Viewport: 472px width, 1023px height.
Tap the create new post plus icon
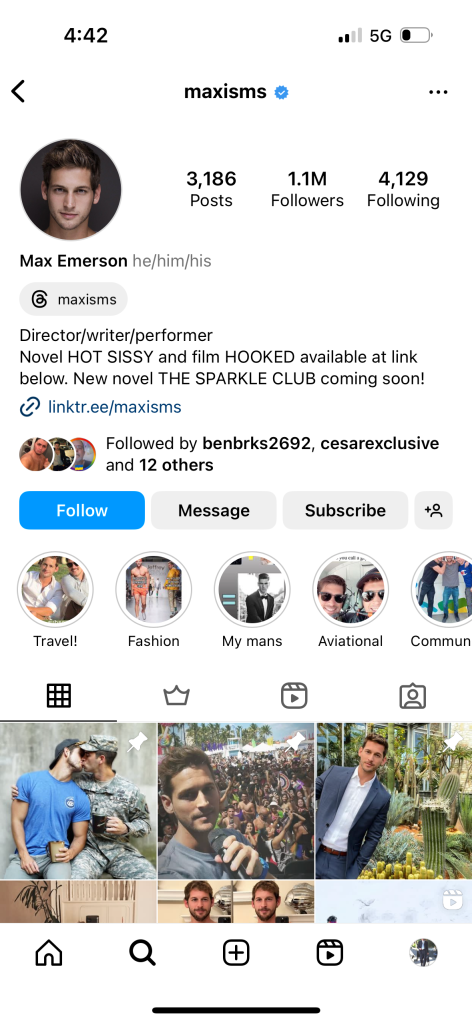tap(236, 953)
